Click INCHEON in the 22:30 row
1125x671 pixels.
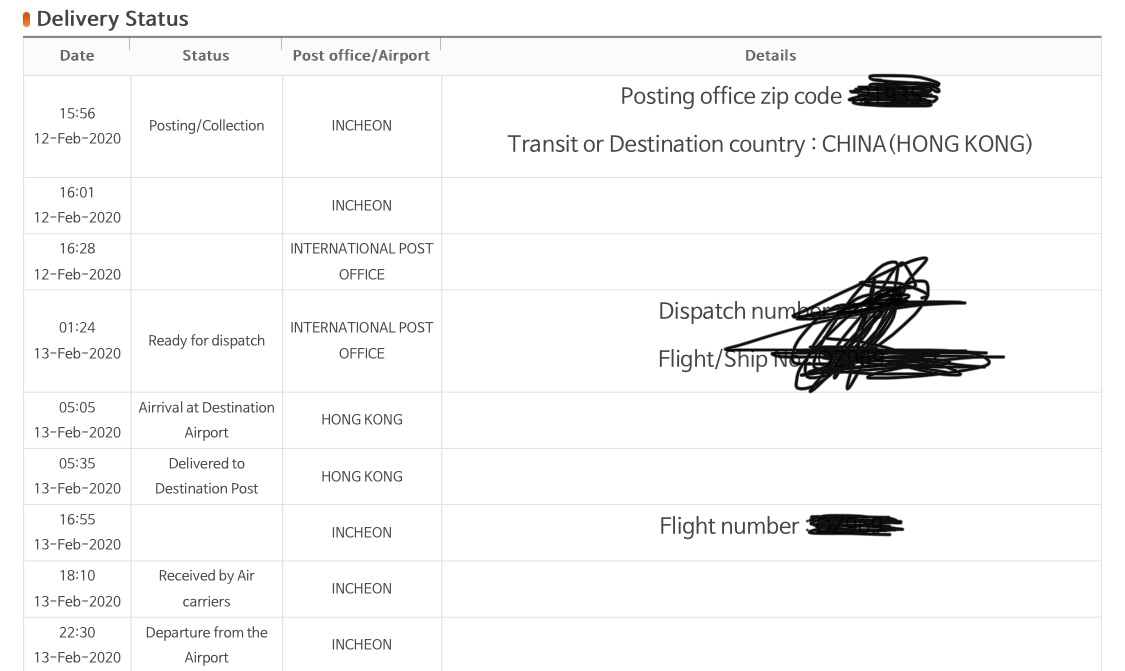tap(362, 644)
